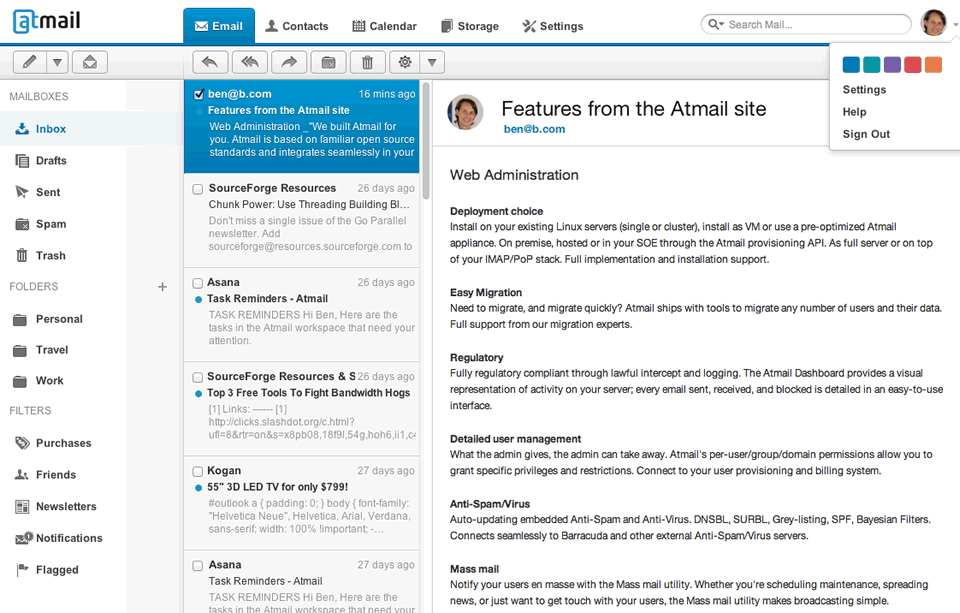Select the red theme color swatch

click(x=912, y=64)
